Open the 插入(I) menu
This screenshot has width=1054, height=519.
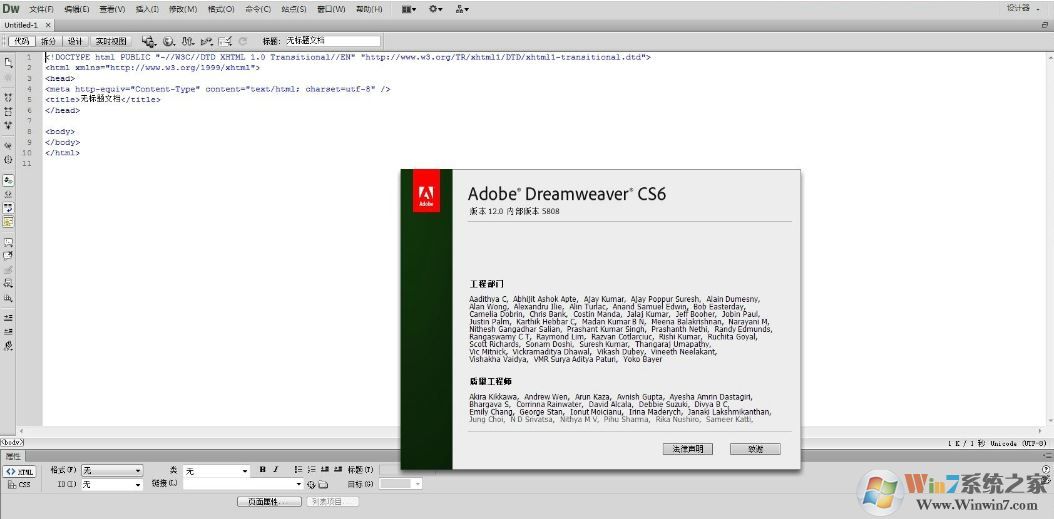(x=147, y=9)
